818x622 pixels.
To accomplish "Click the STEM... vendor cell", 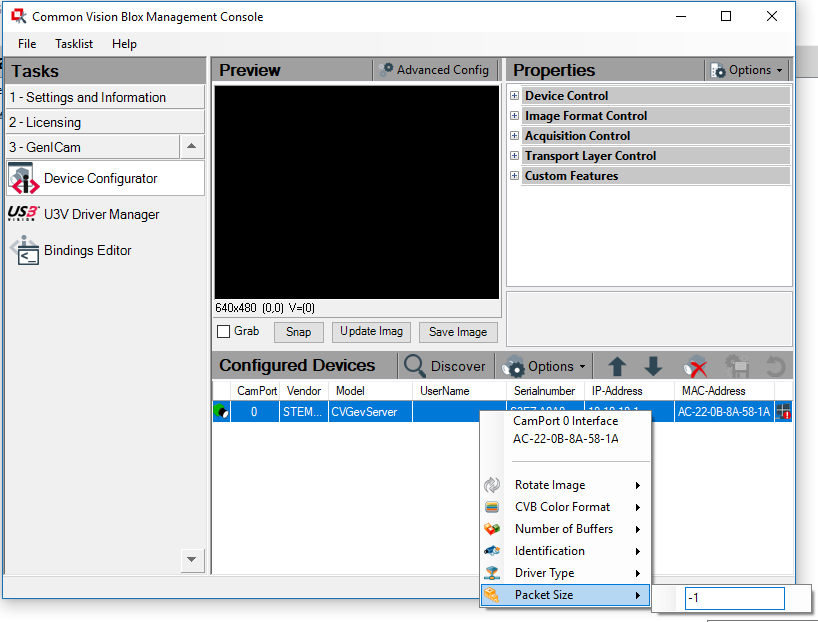I will point(304,412).
